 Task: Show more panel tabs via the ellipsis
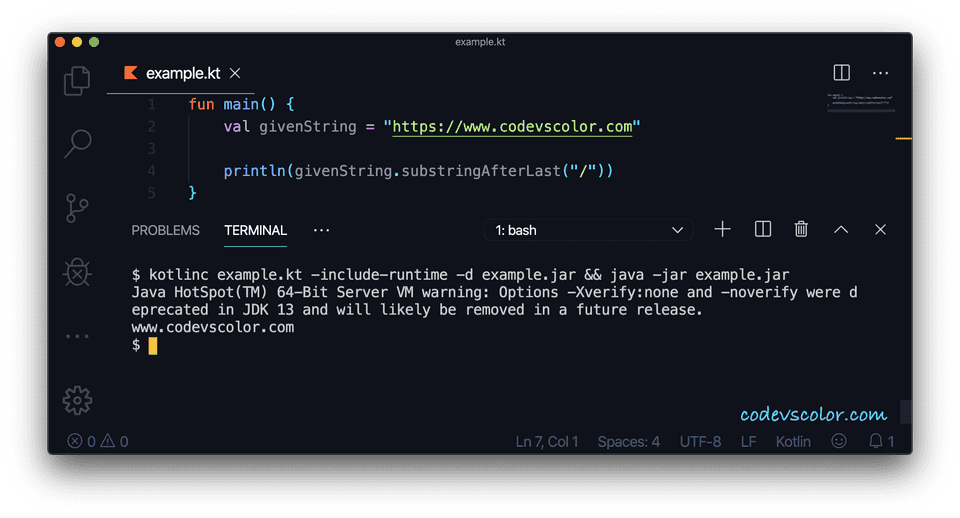coord(321,230)
